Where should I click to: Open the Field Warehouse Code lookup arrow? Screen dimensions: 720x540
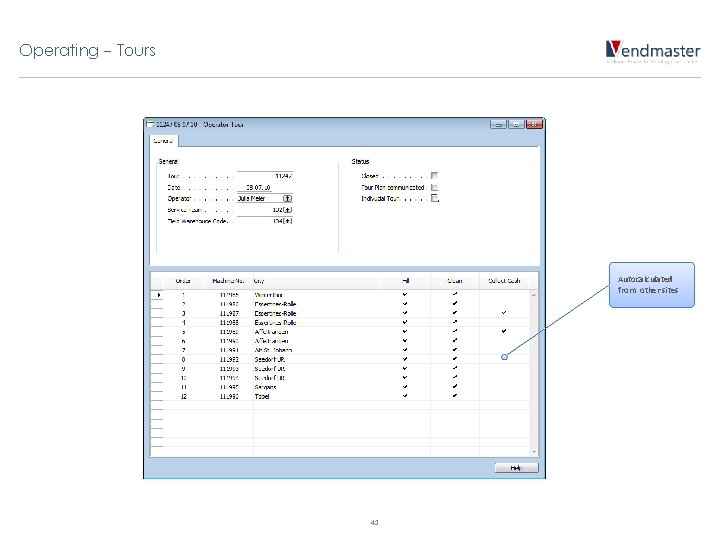pos(287,221)
